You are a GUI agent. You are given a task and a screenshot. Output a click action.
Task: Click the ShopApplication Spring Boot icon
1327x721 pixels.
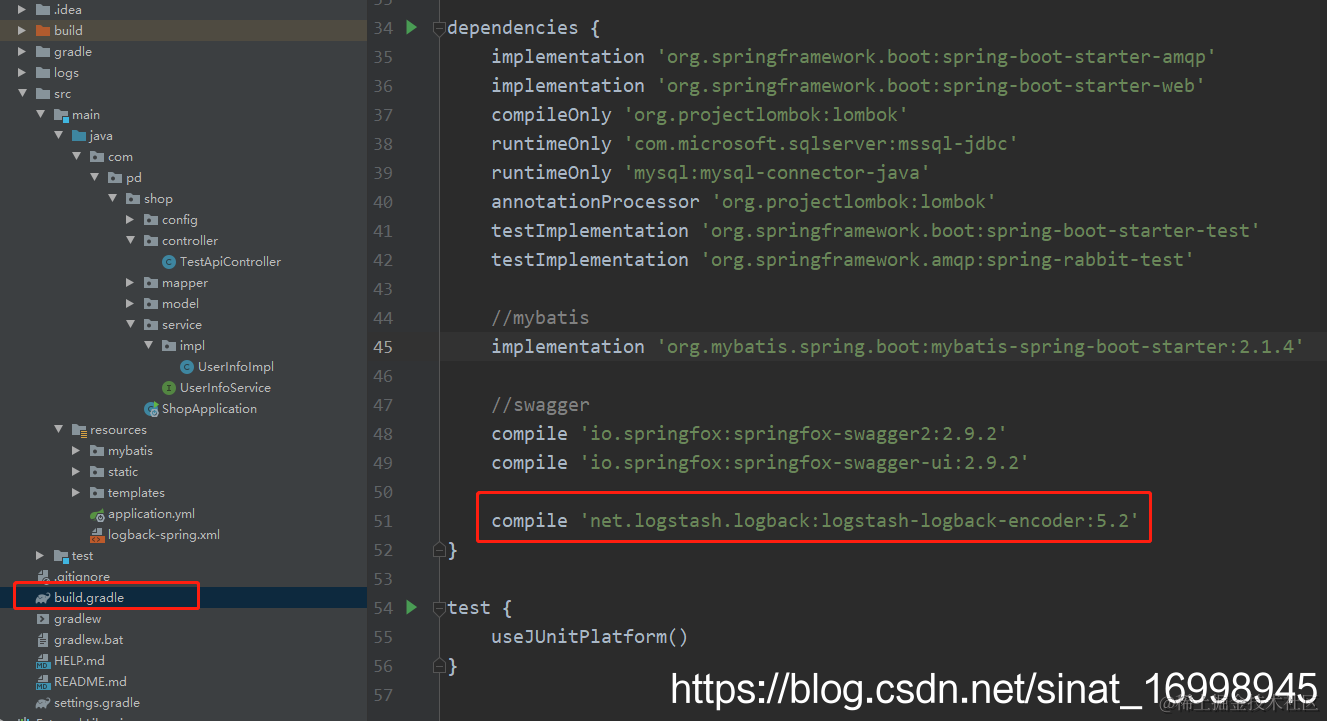(x=151, y=409)
